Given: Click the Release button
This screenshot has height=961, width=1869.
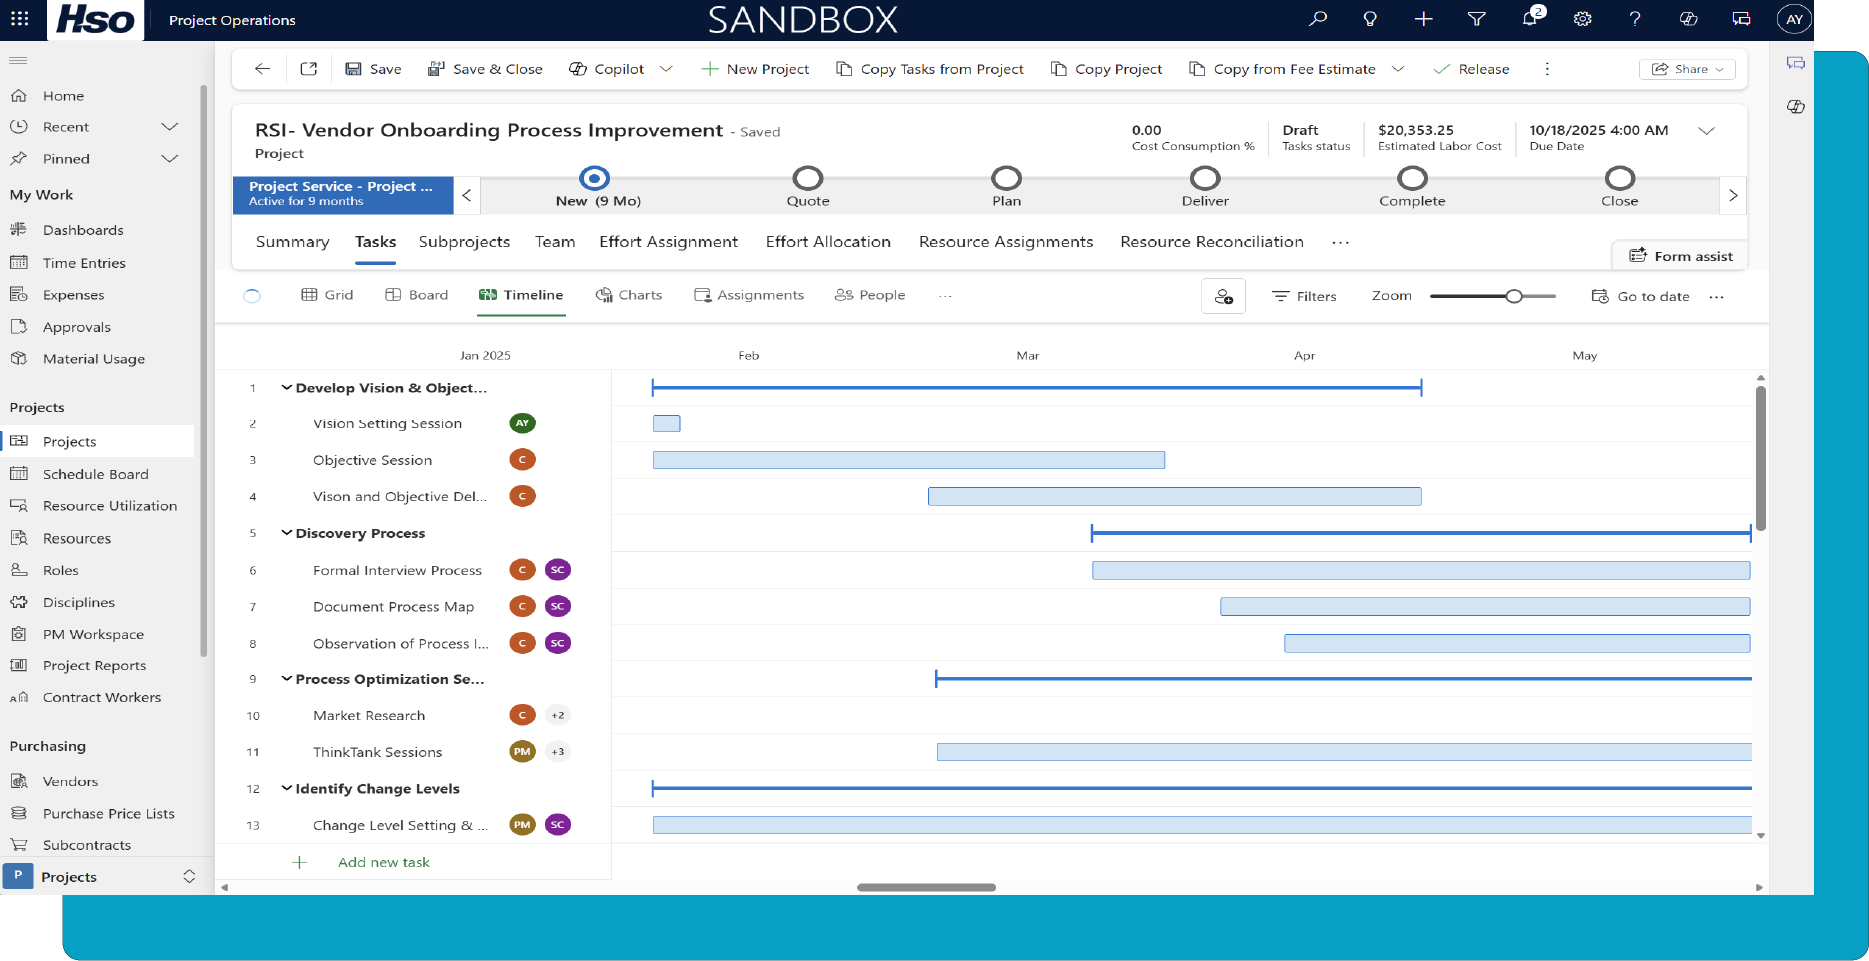Looking at the screenshot, I should click(1471, 69).
